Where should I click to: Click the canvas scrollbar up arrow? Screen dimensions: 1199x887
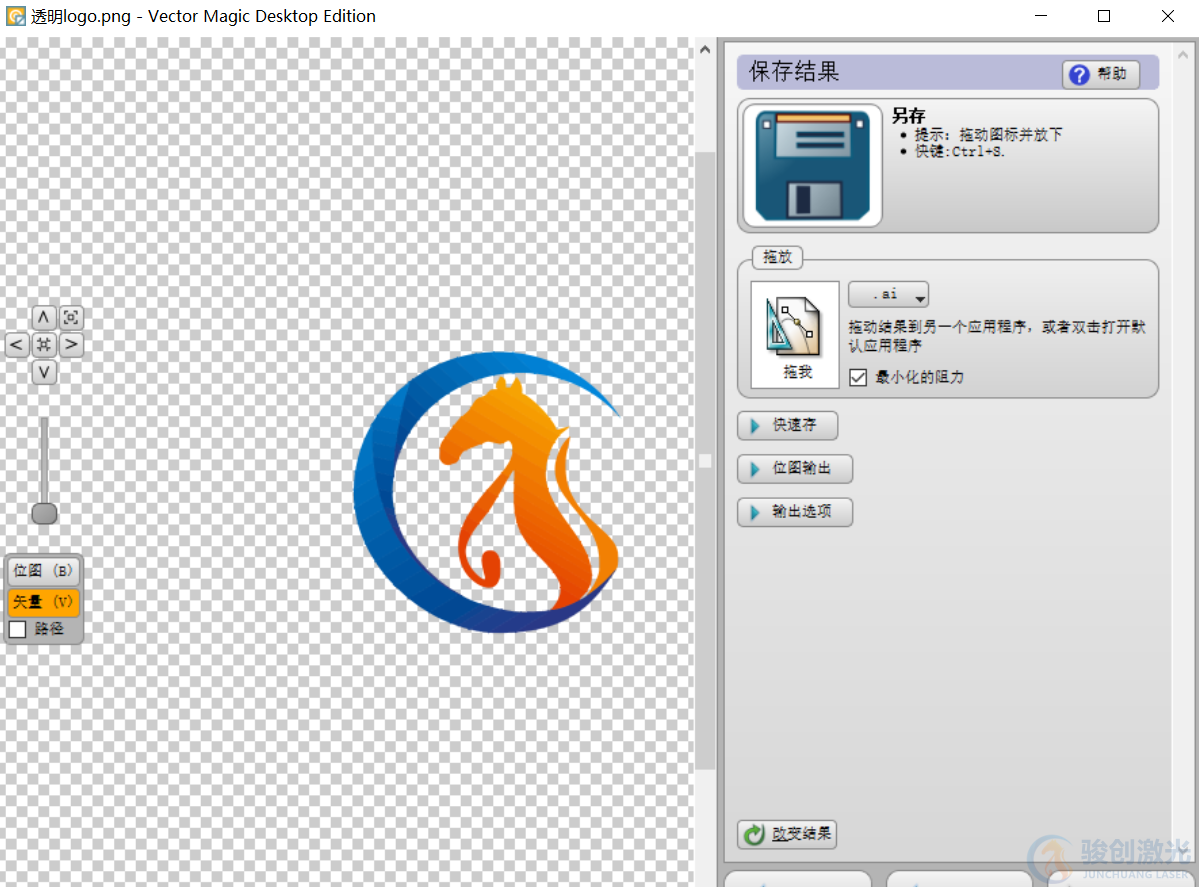(x=705, y=50)
